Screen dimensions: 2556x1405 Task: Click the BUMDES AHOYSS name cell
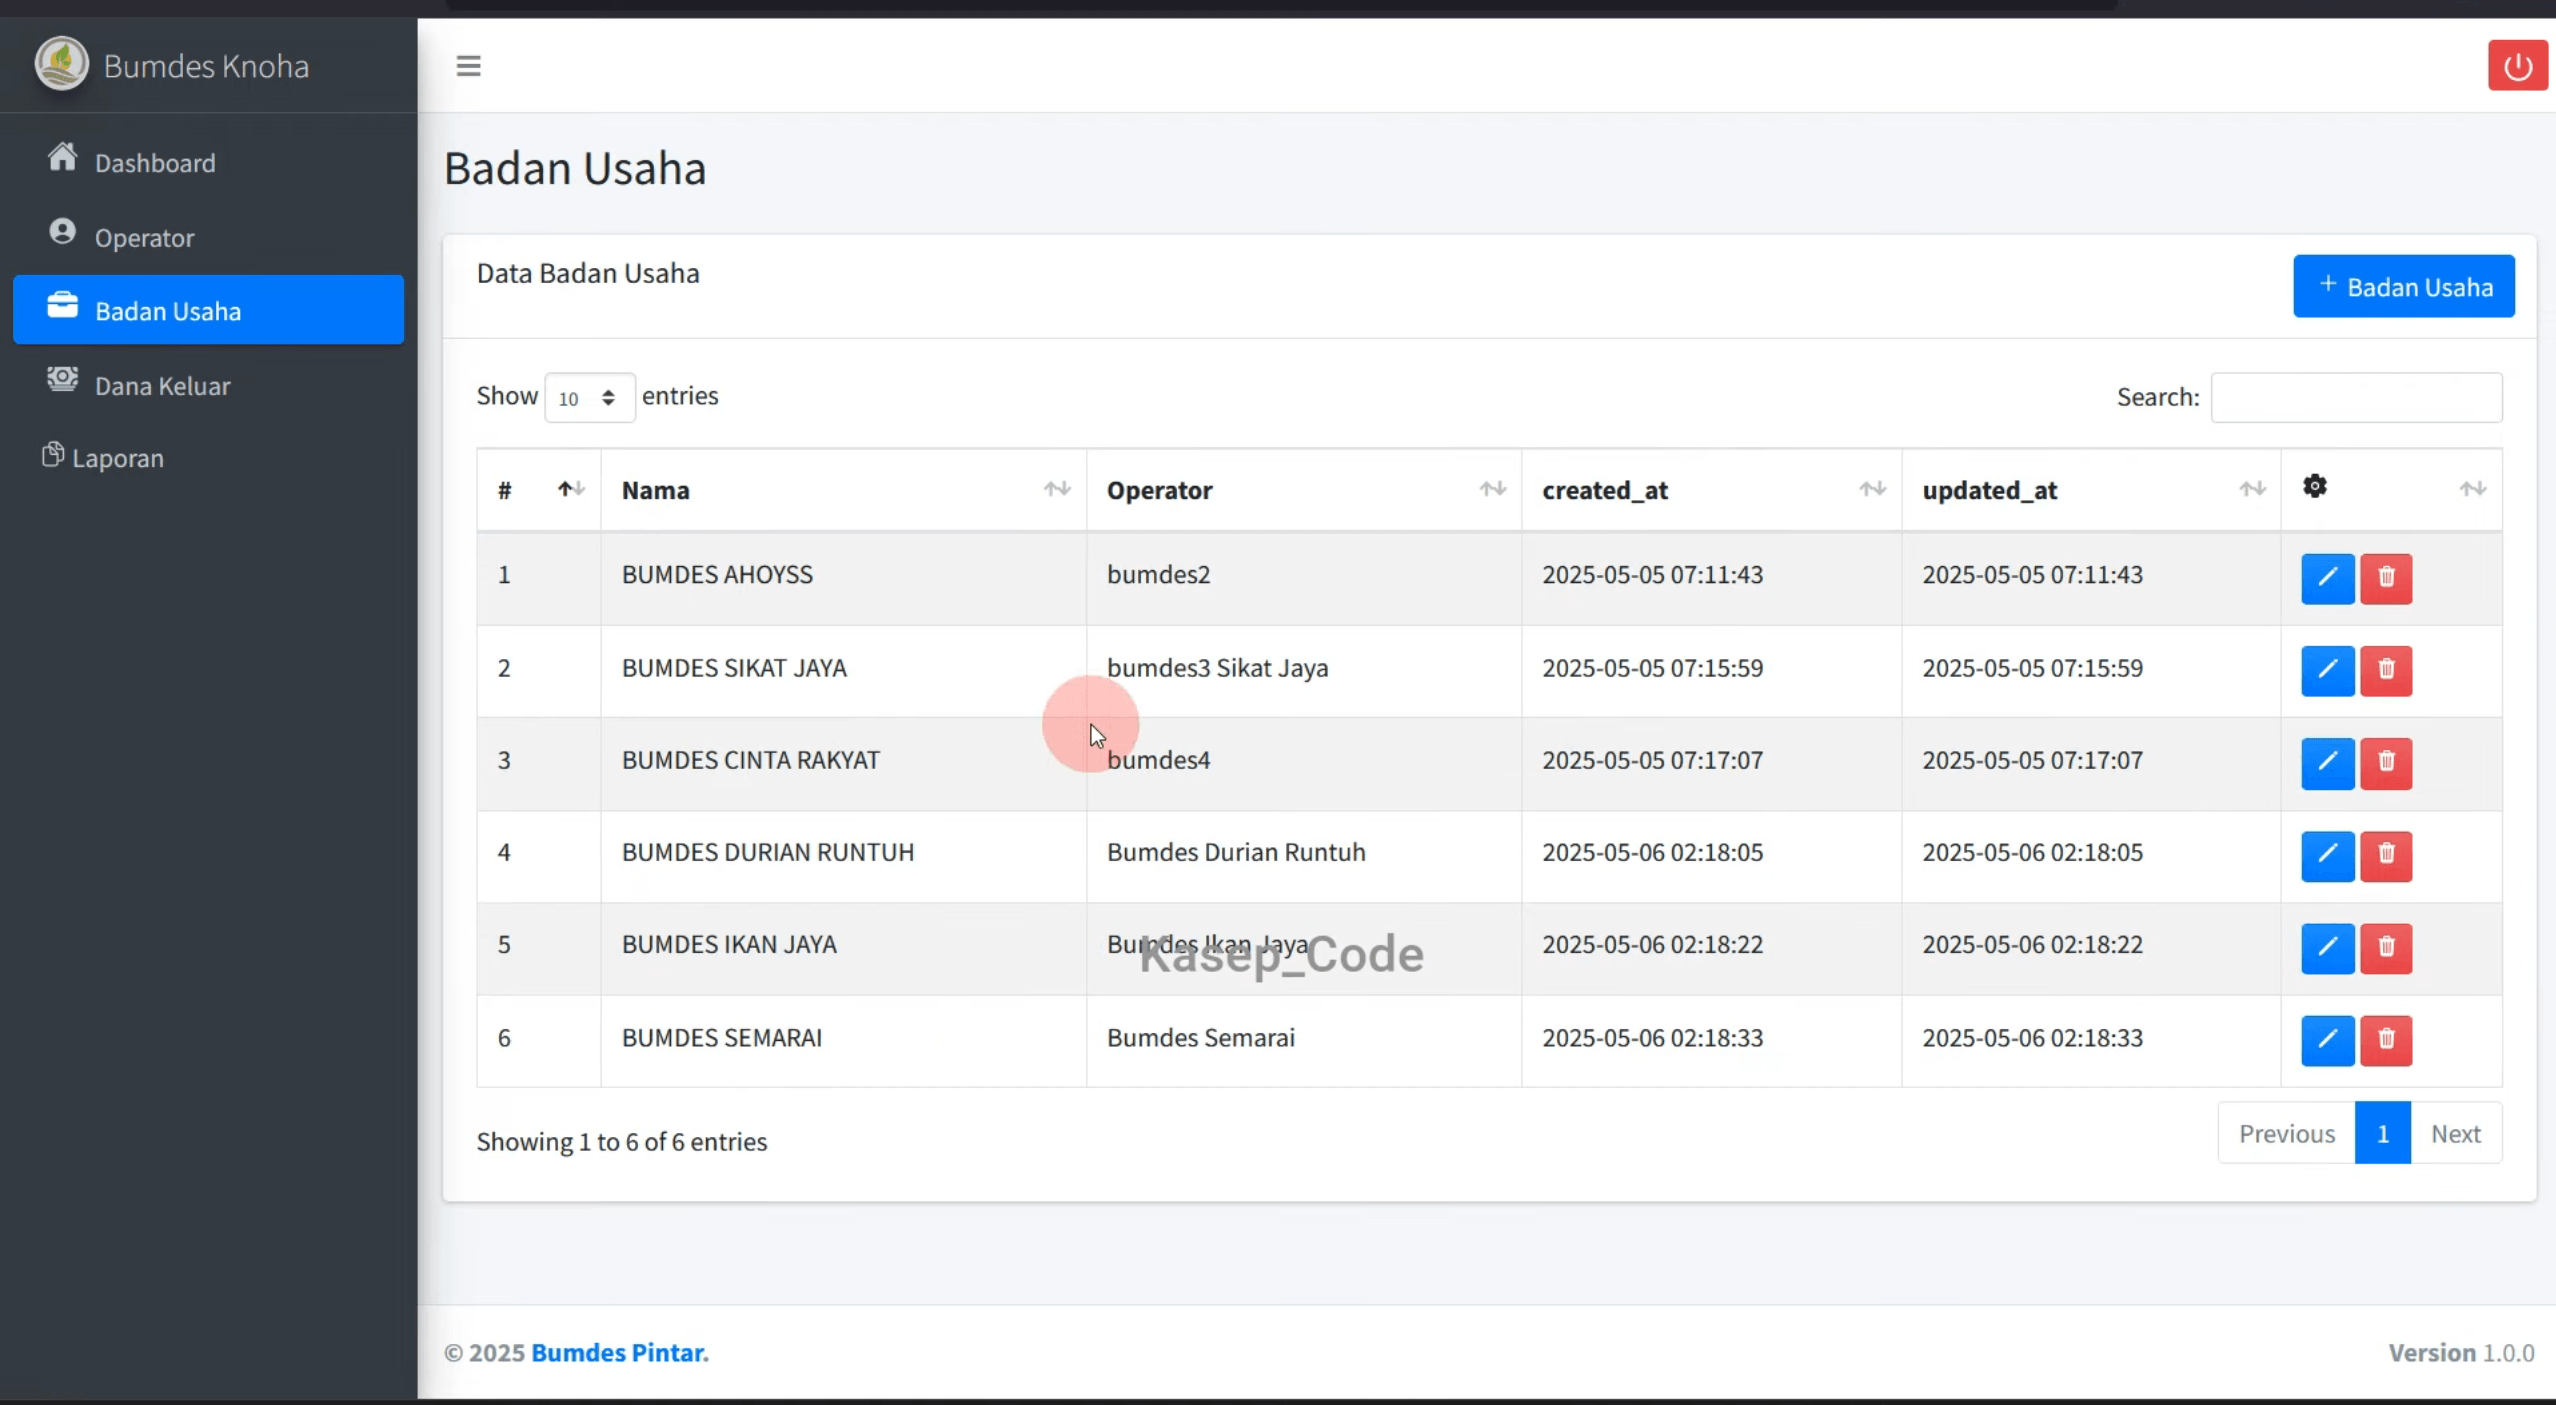pos(843,578)
